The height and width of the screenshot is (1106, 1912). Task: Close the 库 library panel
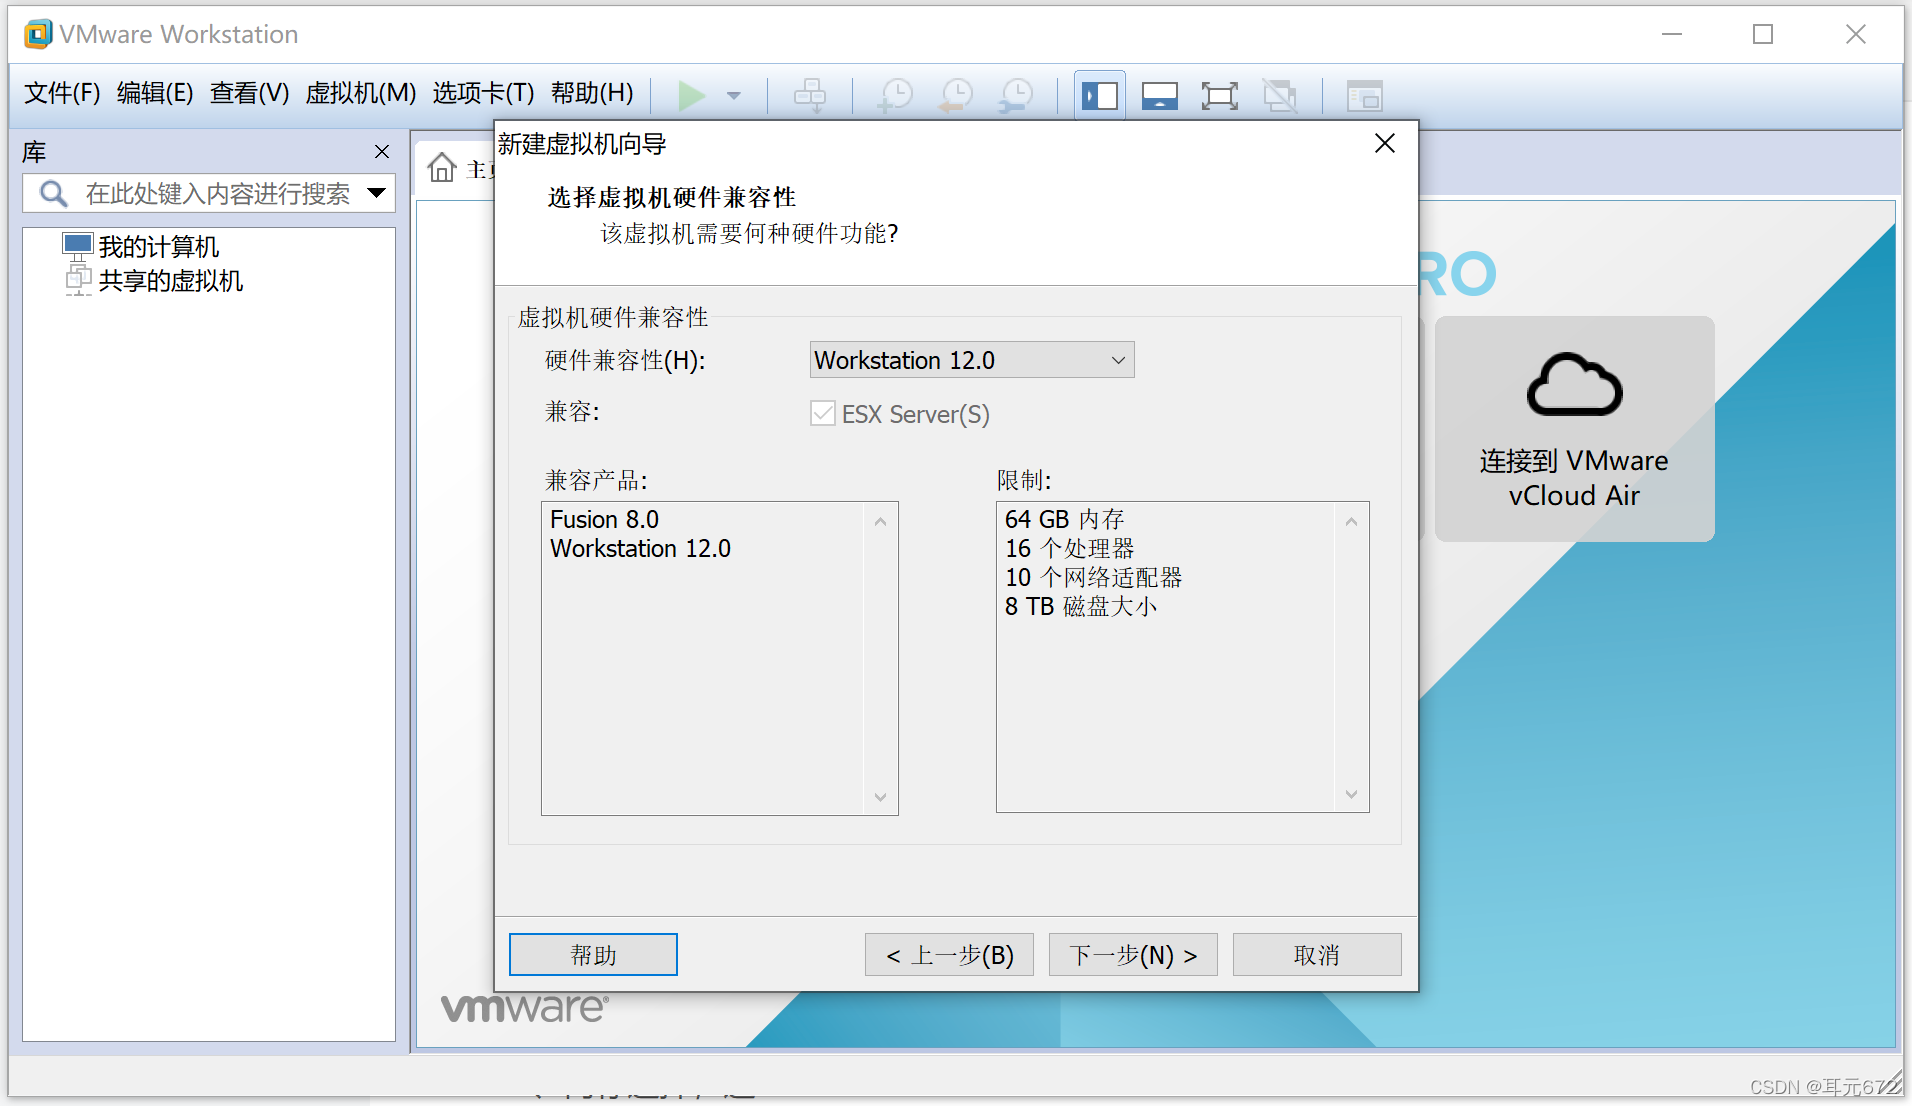[x=382, y=152]
